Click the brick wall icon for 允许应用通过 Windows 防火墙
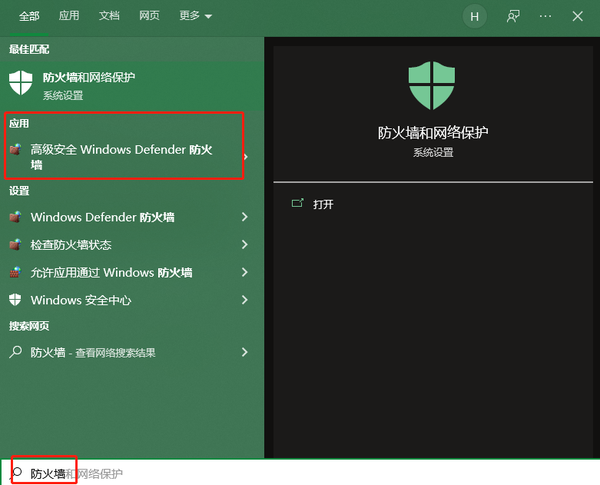Screen dimensions: 600x485 (x=15, y=272)
